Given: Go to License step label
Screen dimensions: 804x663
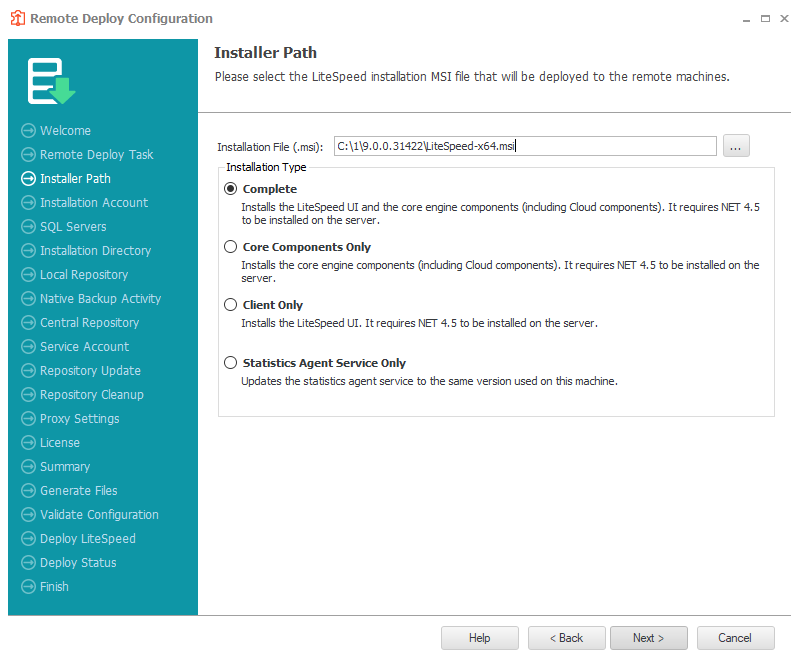Looking at the screenshot, I should coord(60,443).
